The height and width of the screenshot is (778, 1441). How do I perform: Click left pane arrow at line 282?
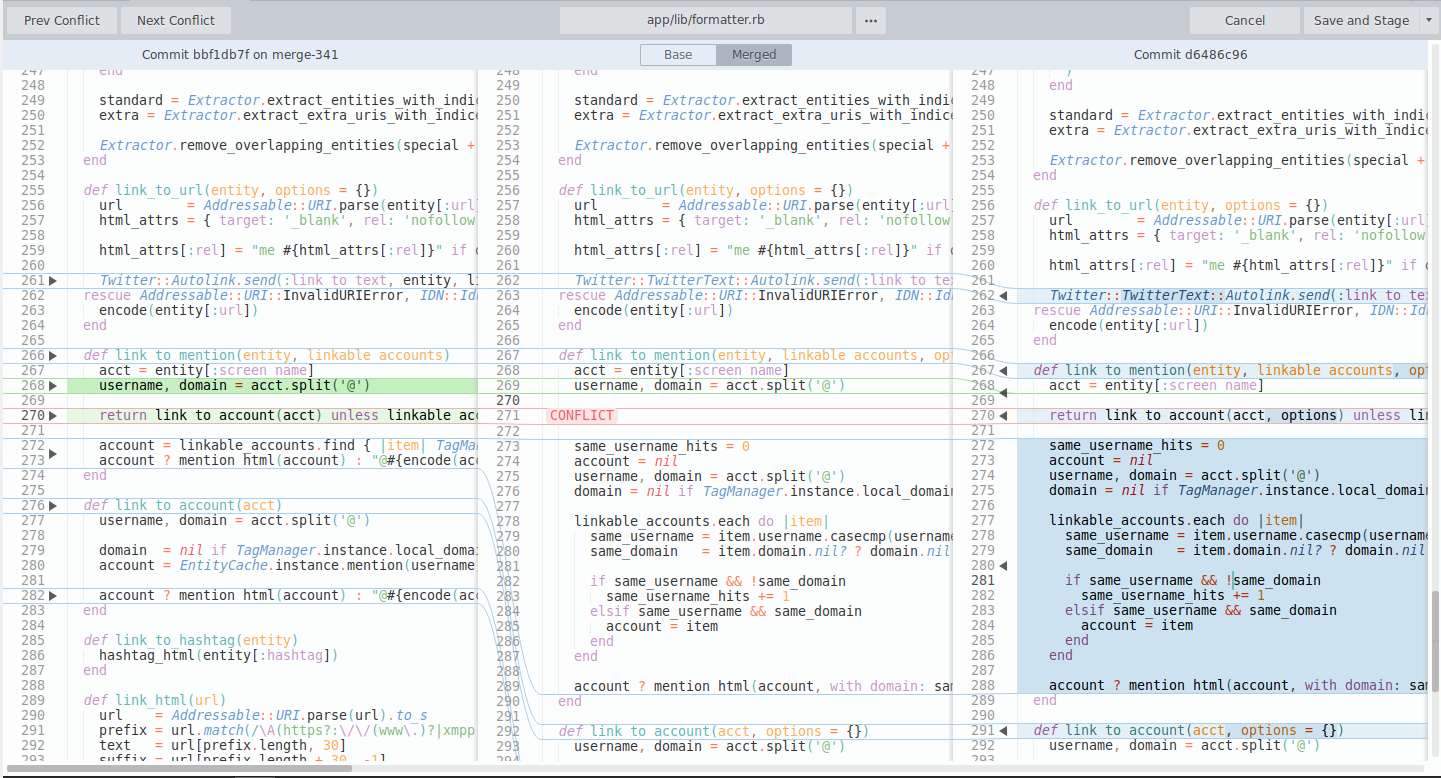(x=53, y=596)
